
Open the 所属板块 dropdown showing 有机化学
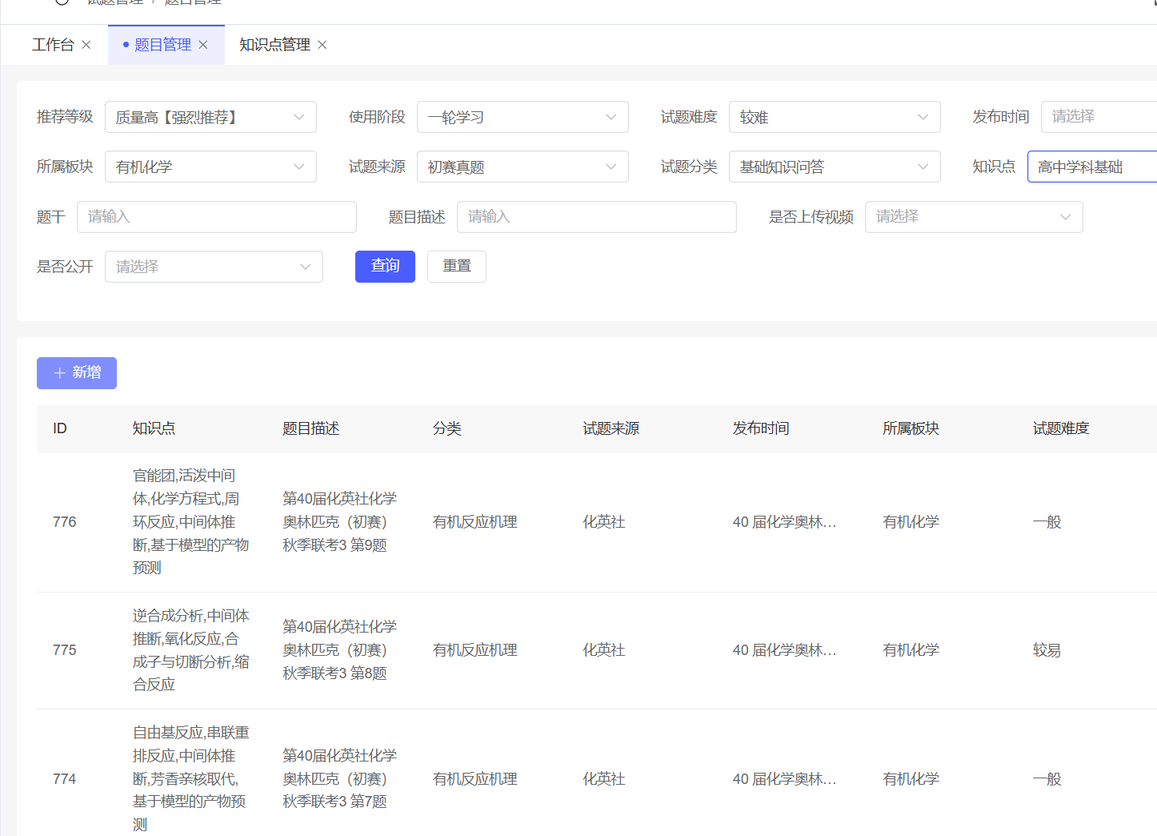pos(210,167)
